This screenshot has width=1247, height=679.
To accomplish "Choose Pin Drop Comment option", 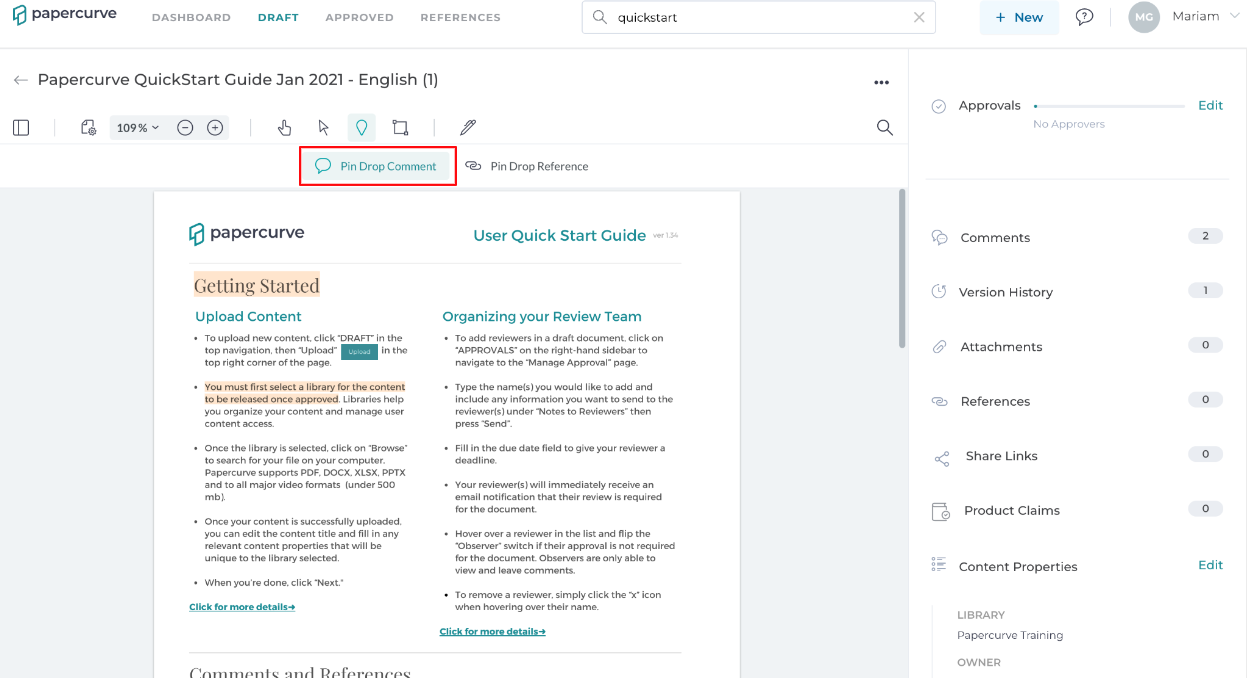I will [377, 166].
